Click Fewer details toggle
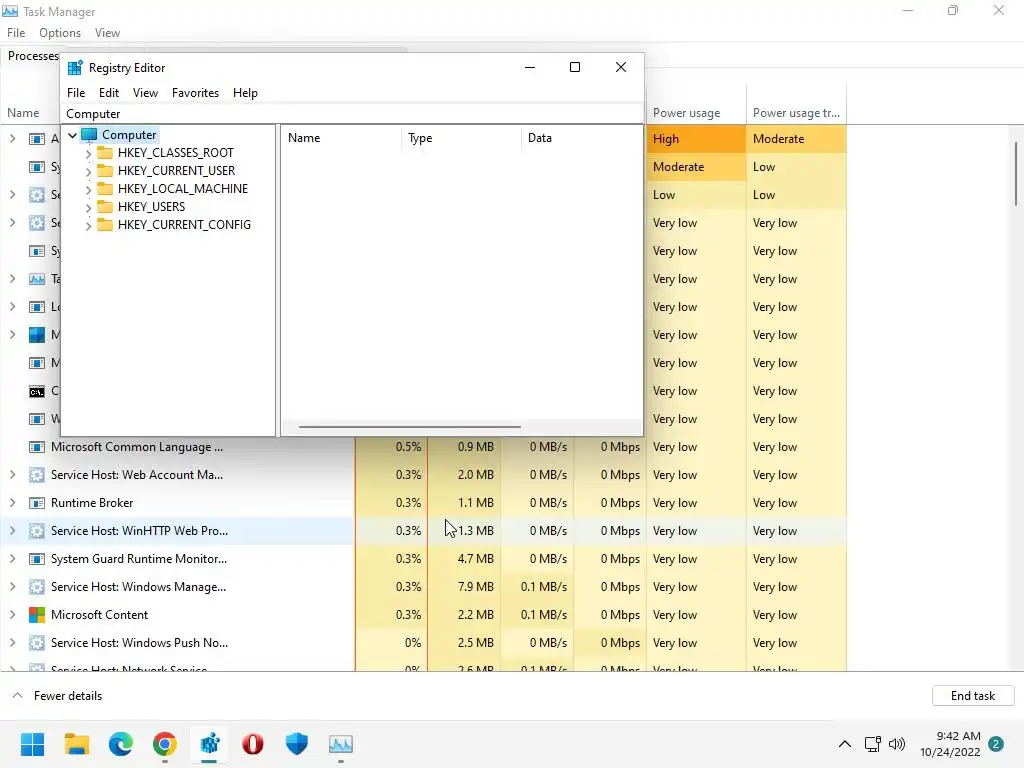The image size is (1024, 768). [57, 696]
